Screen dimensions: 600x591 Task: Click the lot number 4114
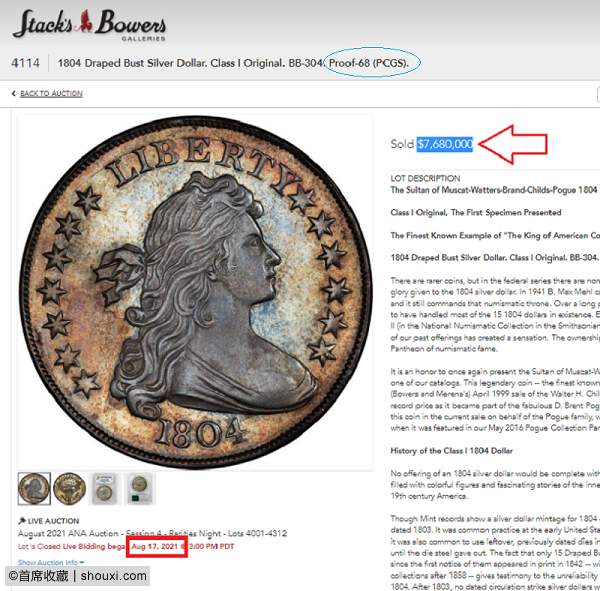(25, 63)
